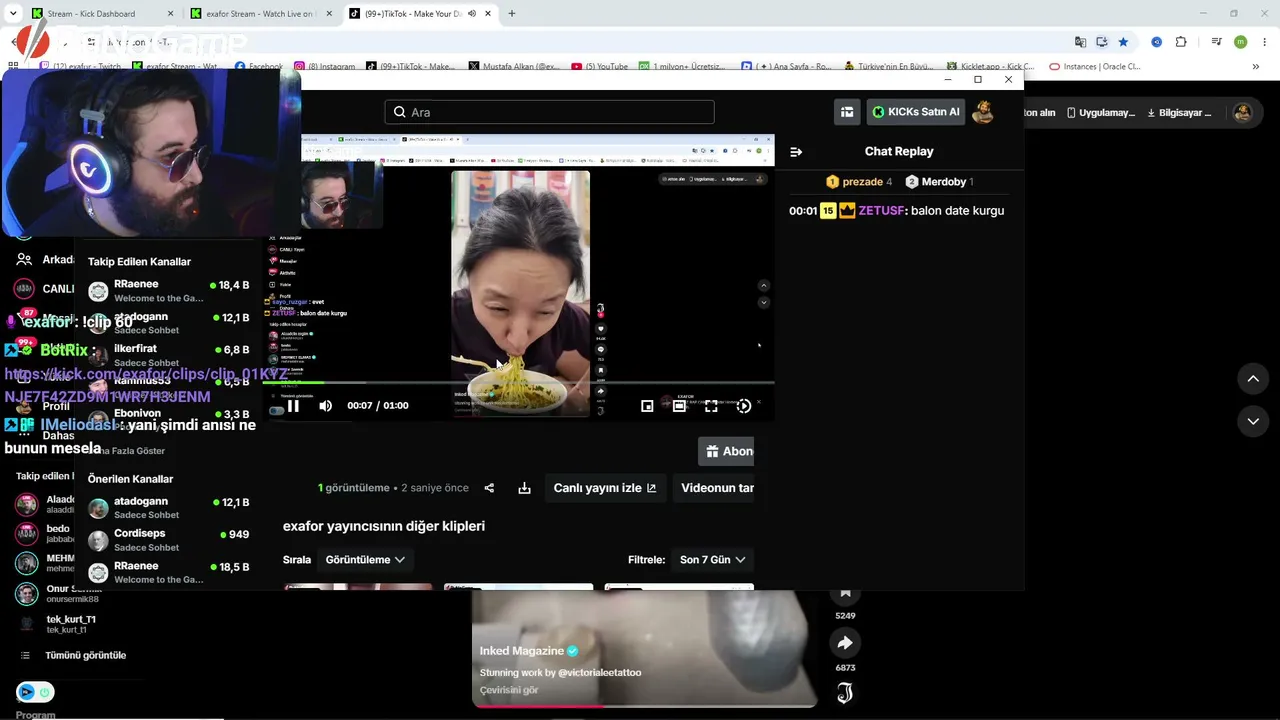Switch the clip player to theater mode

679,406
